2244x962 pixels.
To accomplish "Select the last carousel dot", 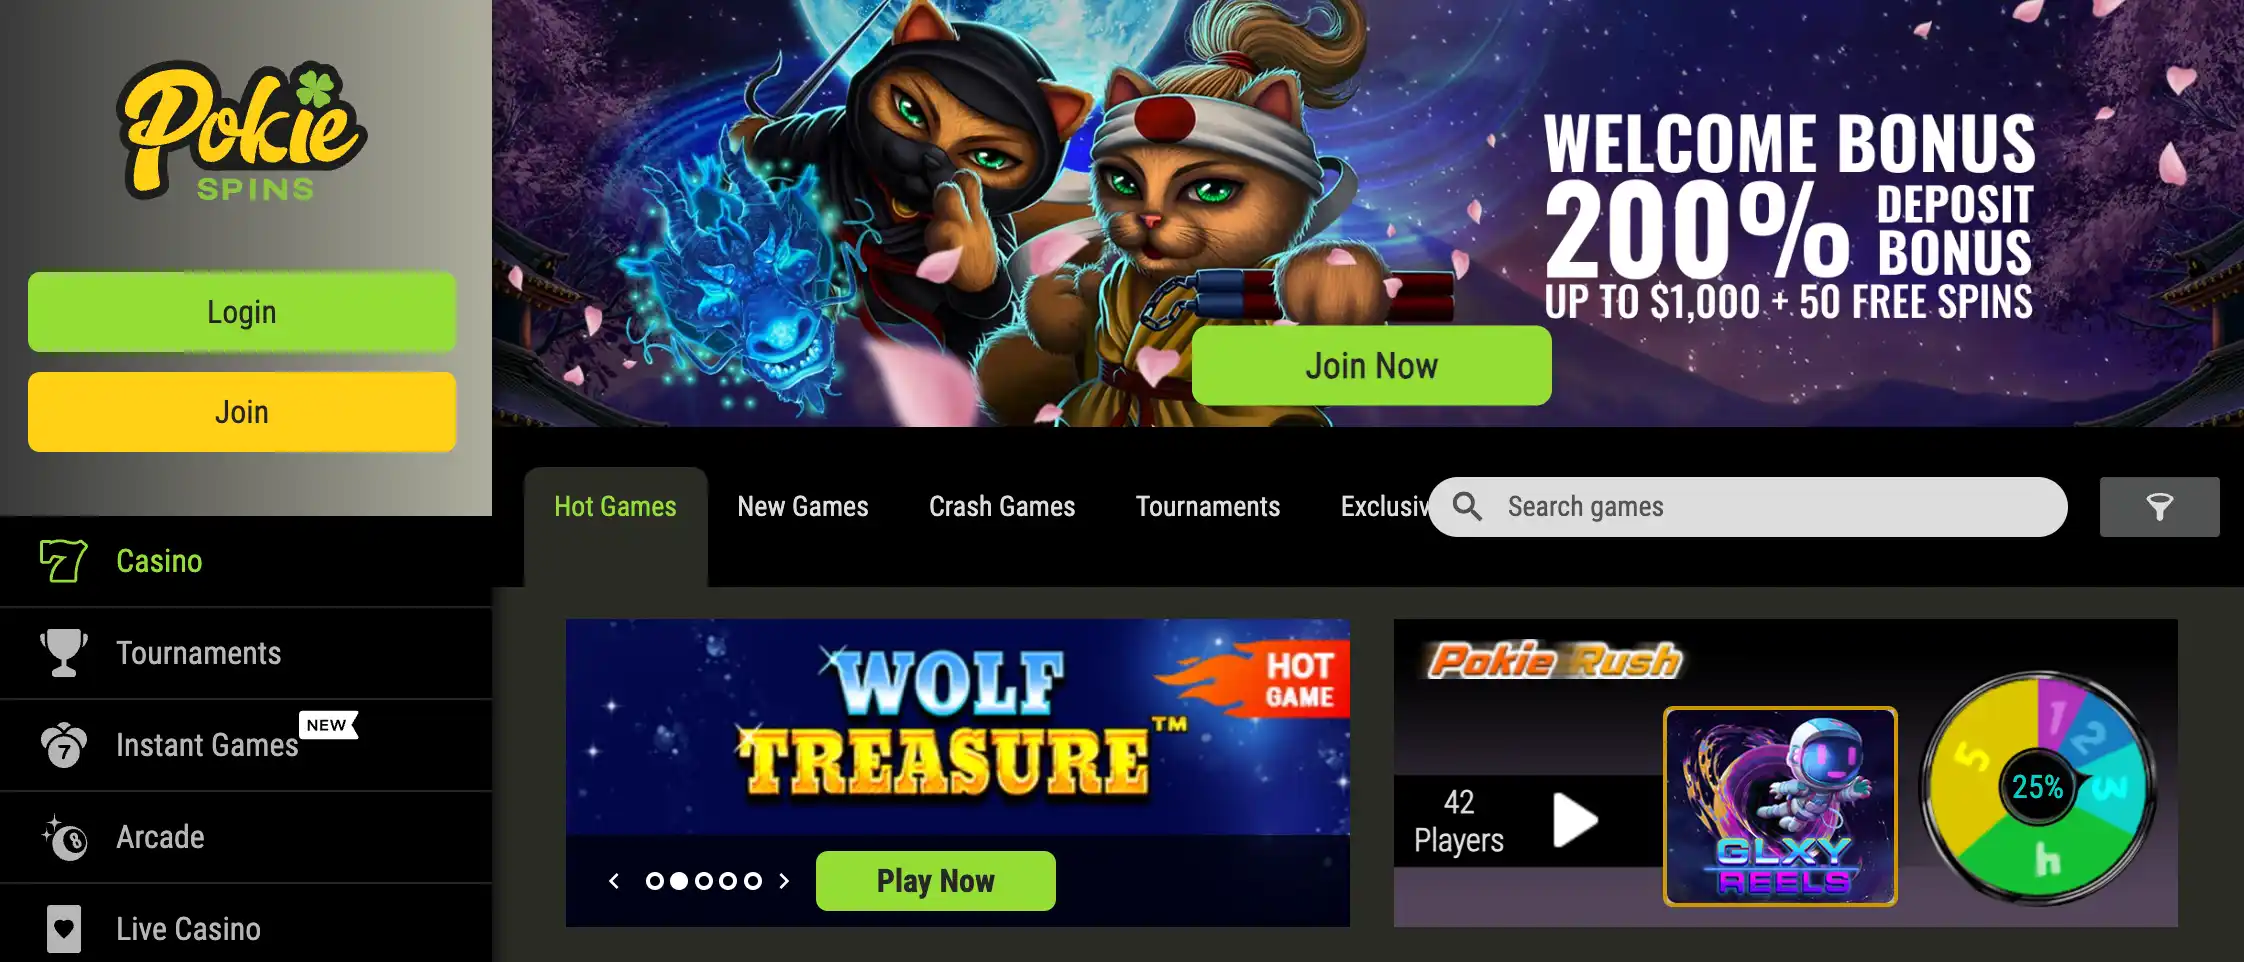I will (753, 881).
